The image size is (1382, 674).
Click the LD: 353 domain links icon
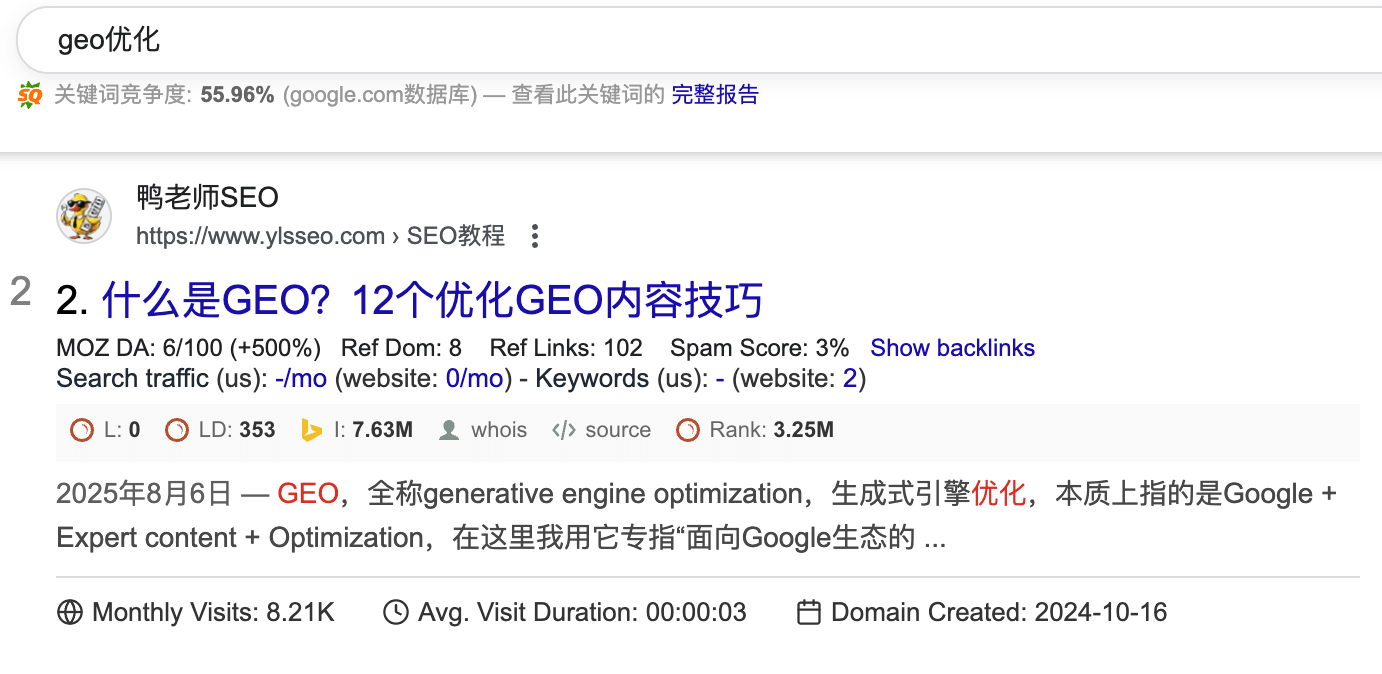point(176,430)
